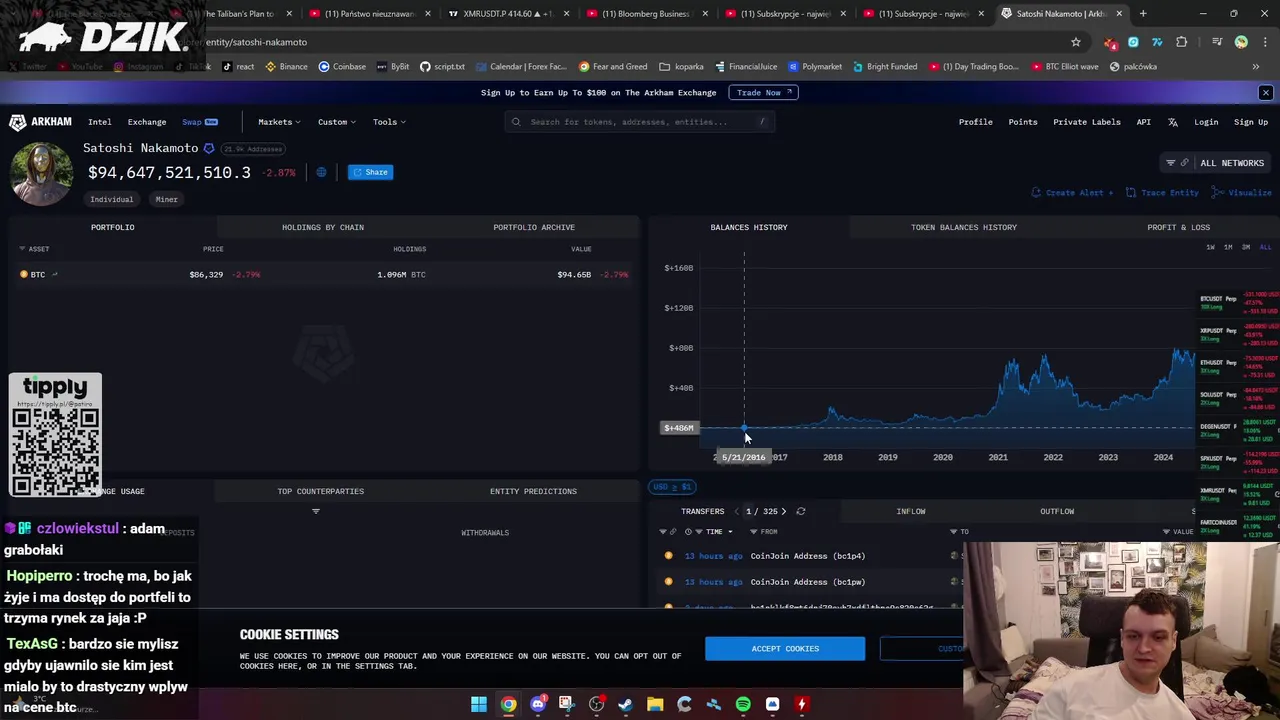
Task: Click the Create Alert bell icon
Action: click(x=1036, y=192)
